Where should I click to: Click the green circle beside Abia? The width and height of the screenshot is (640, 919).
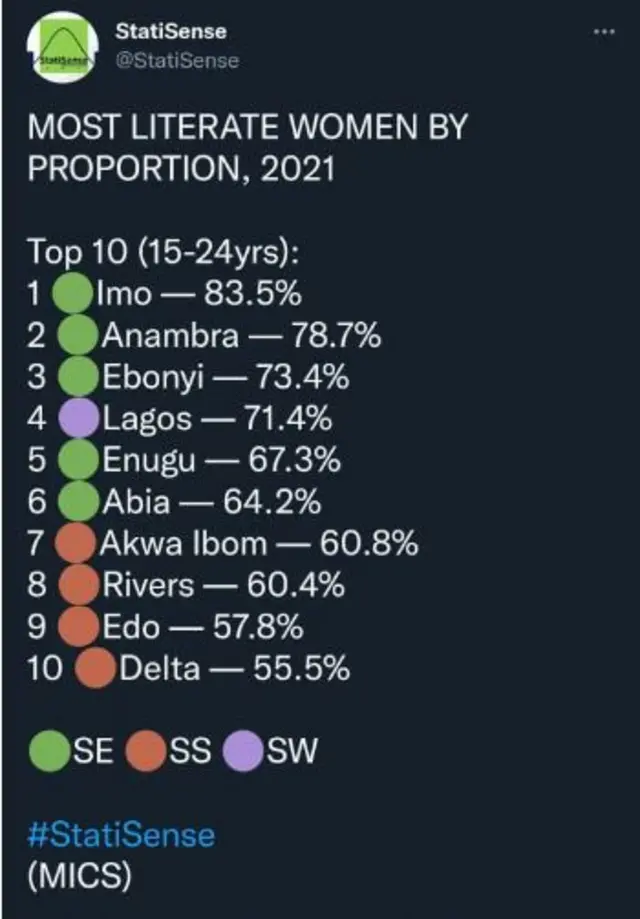pos(79,502)
